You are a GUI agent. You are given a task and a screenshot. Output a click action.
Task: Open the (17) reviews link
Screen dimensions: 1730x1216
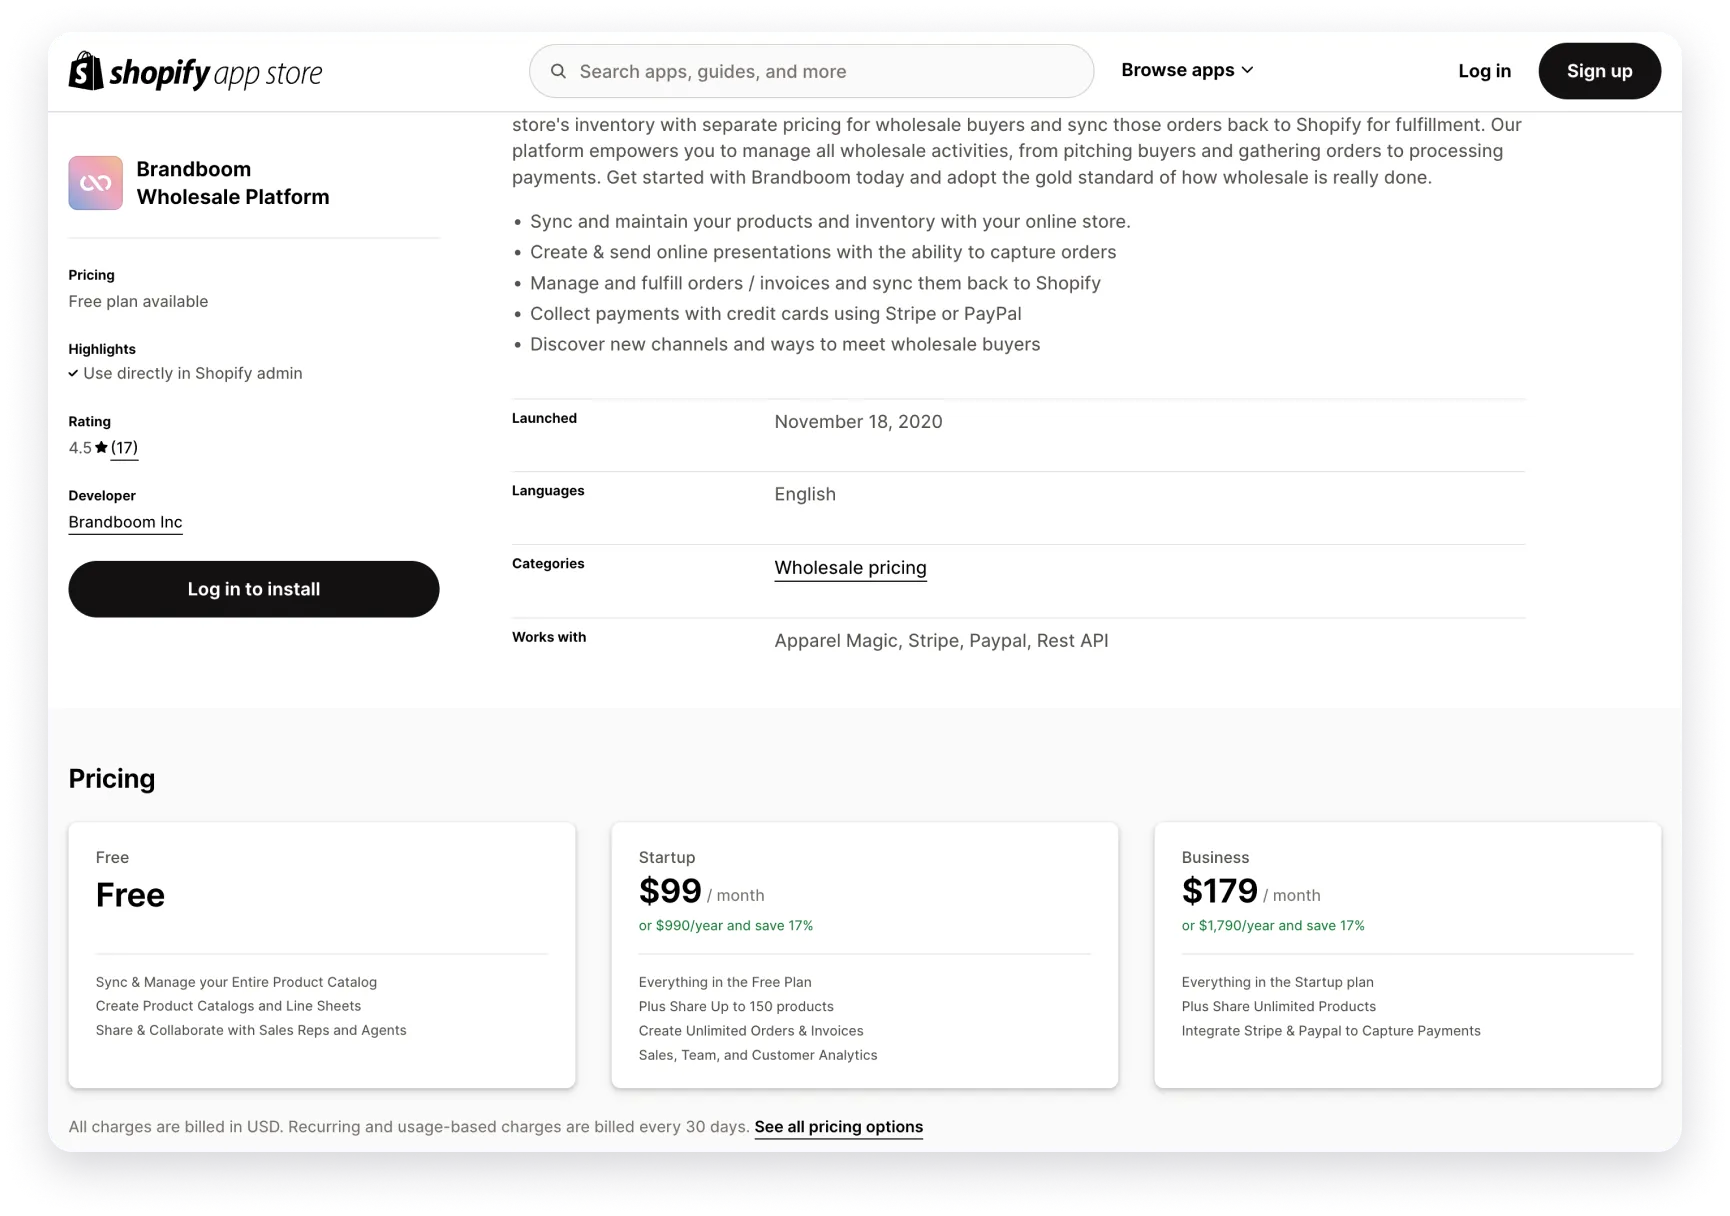tap(124, 448)
